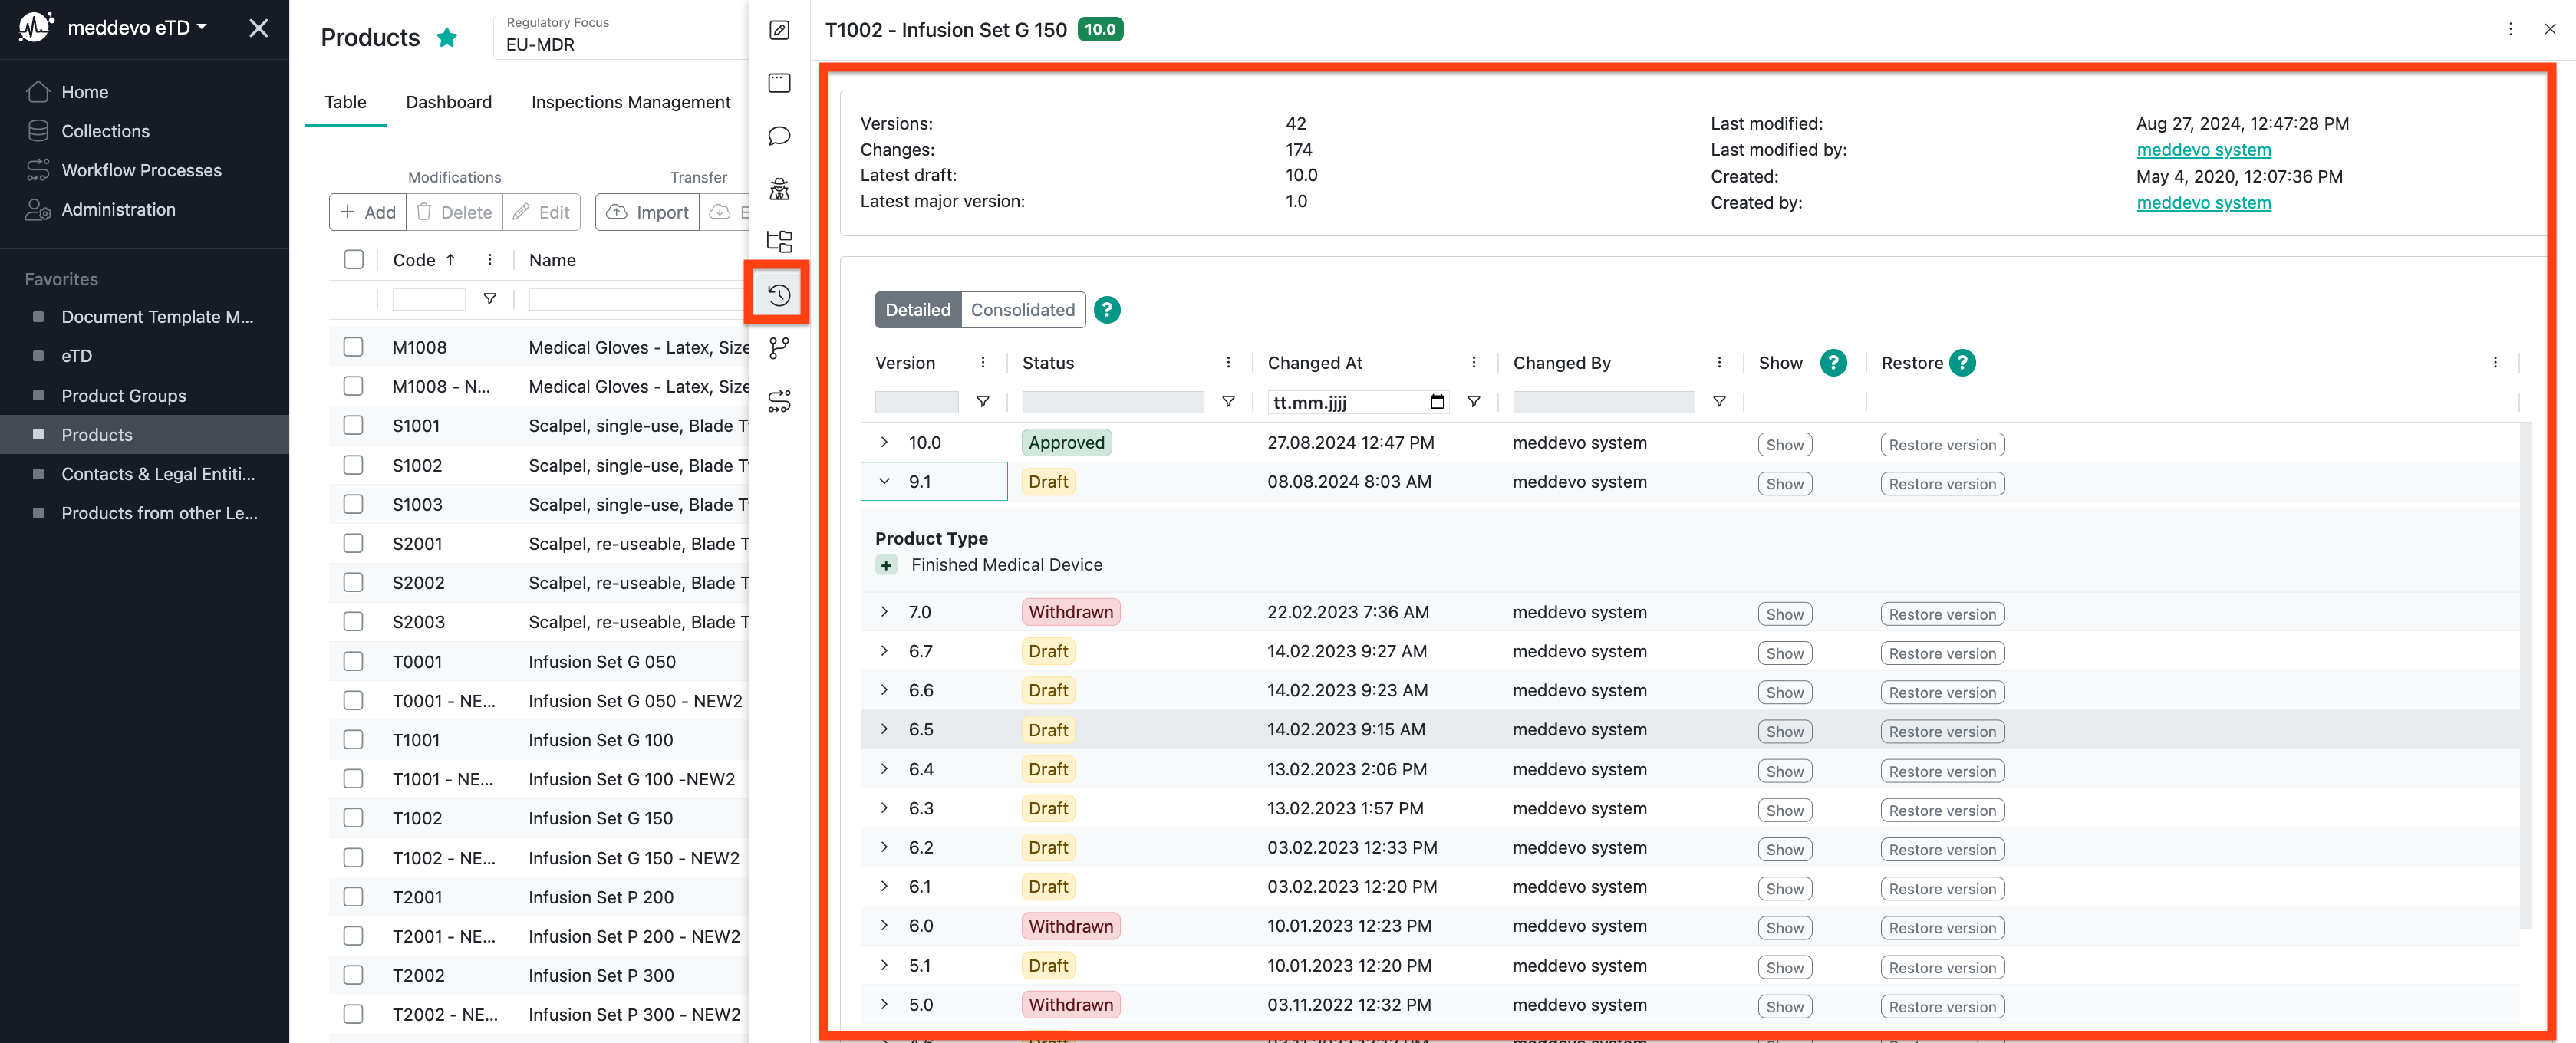This screenshot has height=1043, width=2576.
Task: Go to Home in sidebar
Action: pyautogui.click(x=85, y=92)
